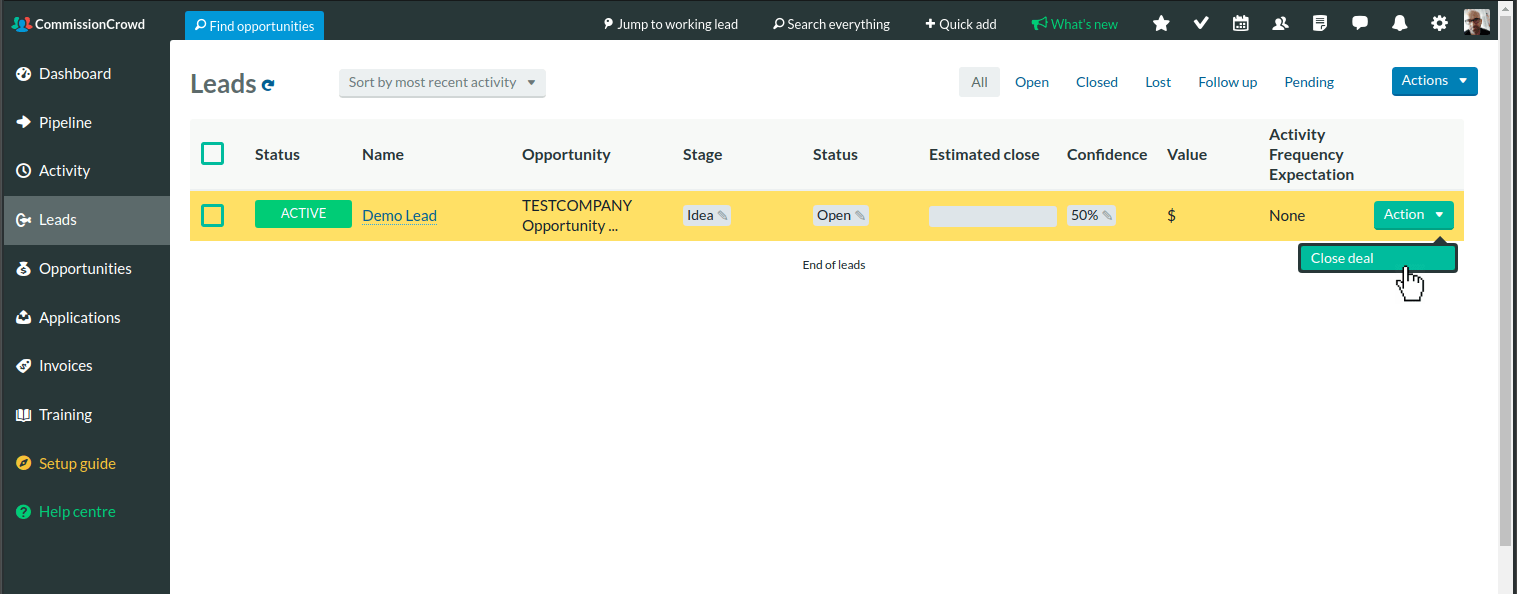
Task: Open the notifications bell icon
Action: pos(1400,24)
